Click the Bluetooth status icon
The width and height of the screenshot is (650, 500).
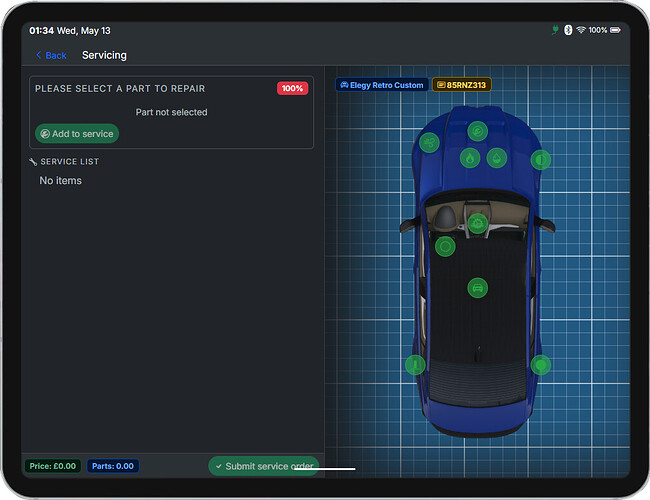coord(568,30)
